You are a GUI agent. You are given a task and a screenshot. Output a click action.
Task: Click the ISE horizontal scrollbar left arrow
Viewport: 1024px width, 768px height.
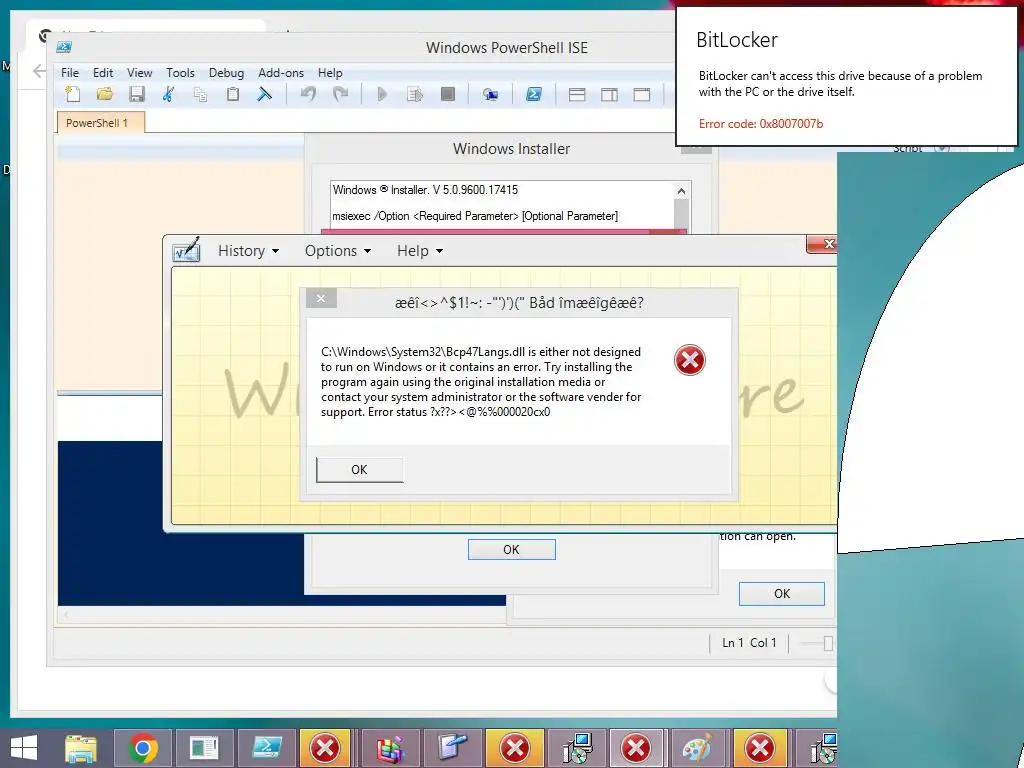(x=66, y=615)
